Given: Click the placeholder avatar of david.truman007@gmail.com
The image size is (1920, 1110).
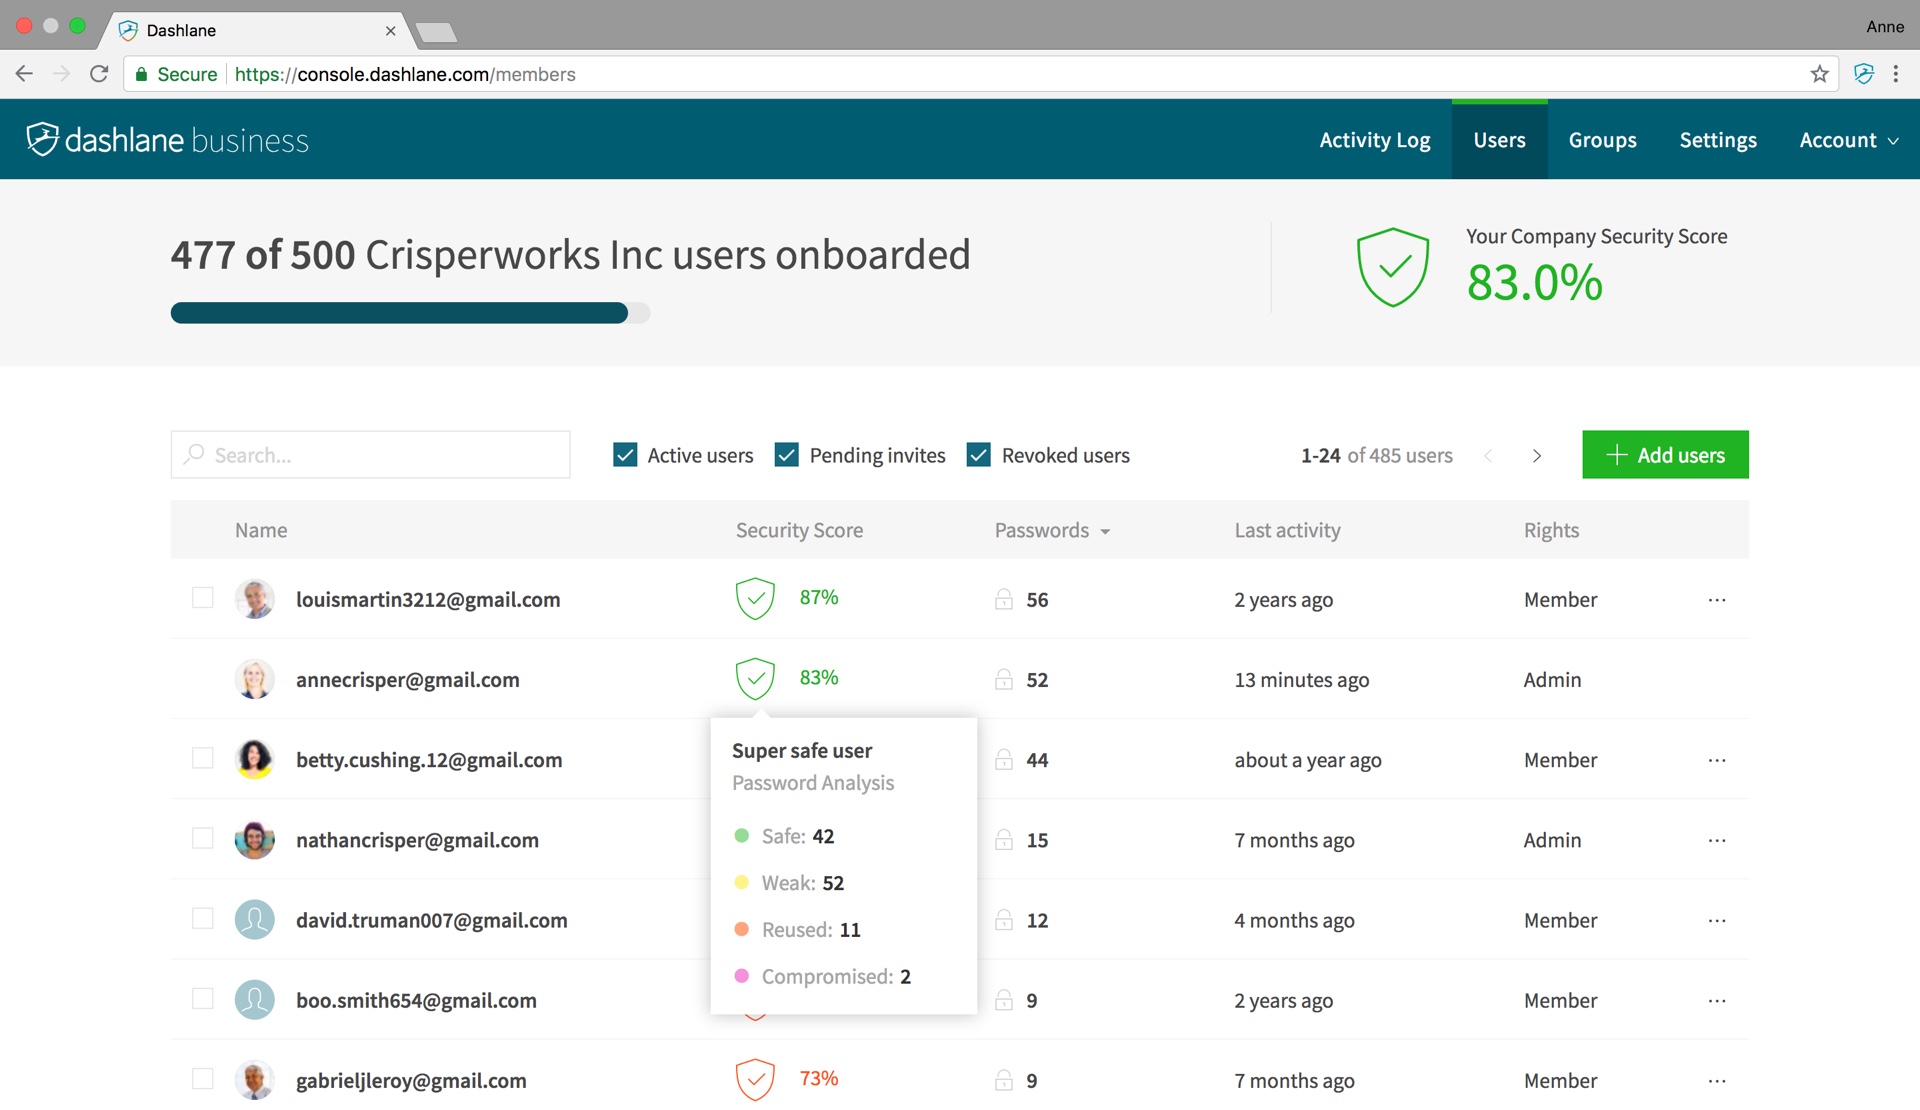Looking at the screenshot, I should pos(254,920).
